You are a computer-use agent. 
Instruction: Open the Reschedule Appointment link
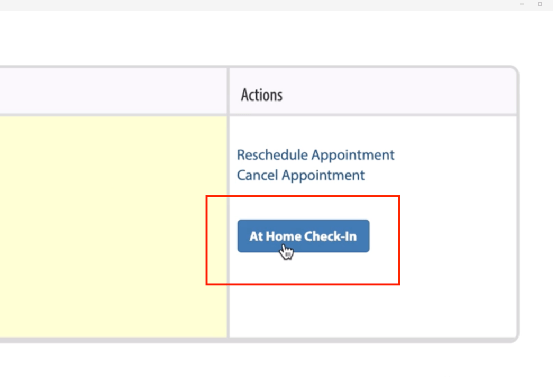pos(316,155)
